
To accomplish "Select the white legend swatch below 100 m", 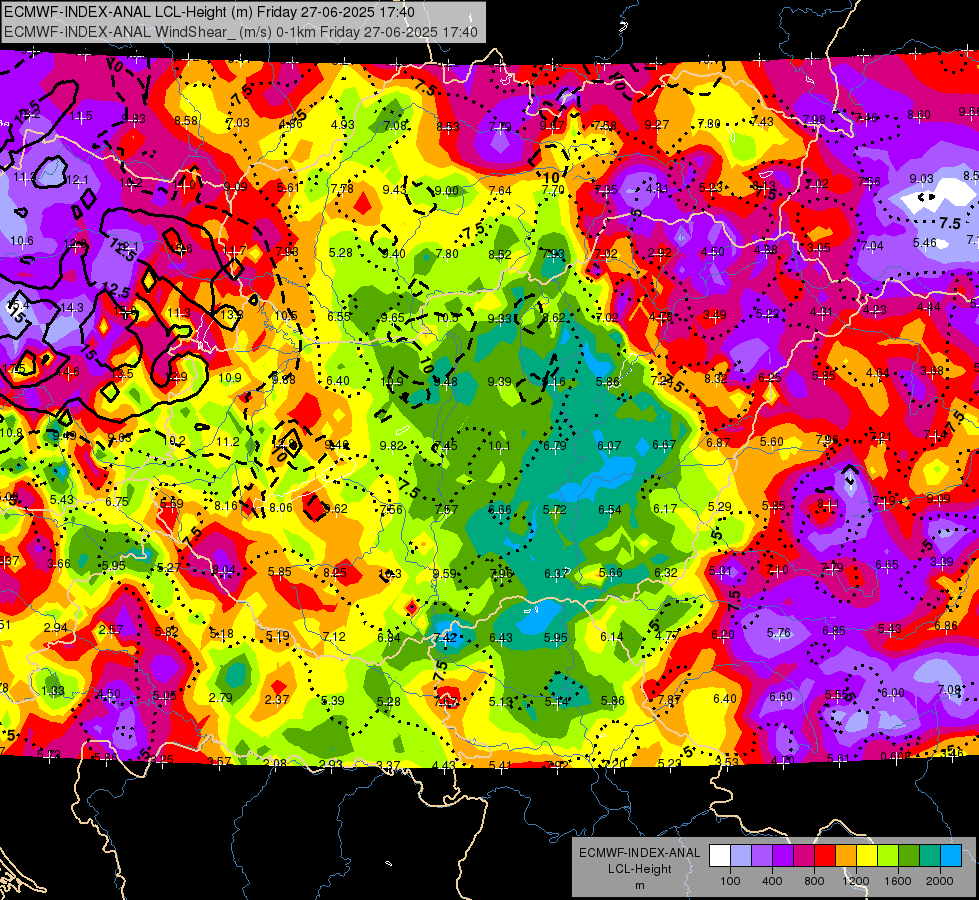I will tap(720, 856).
